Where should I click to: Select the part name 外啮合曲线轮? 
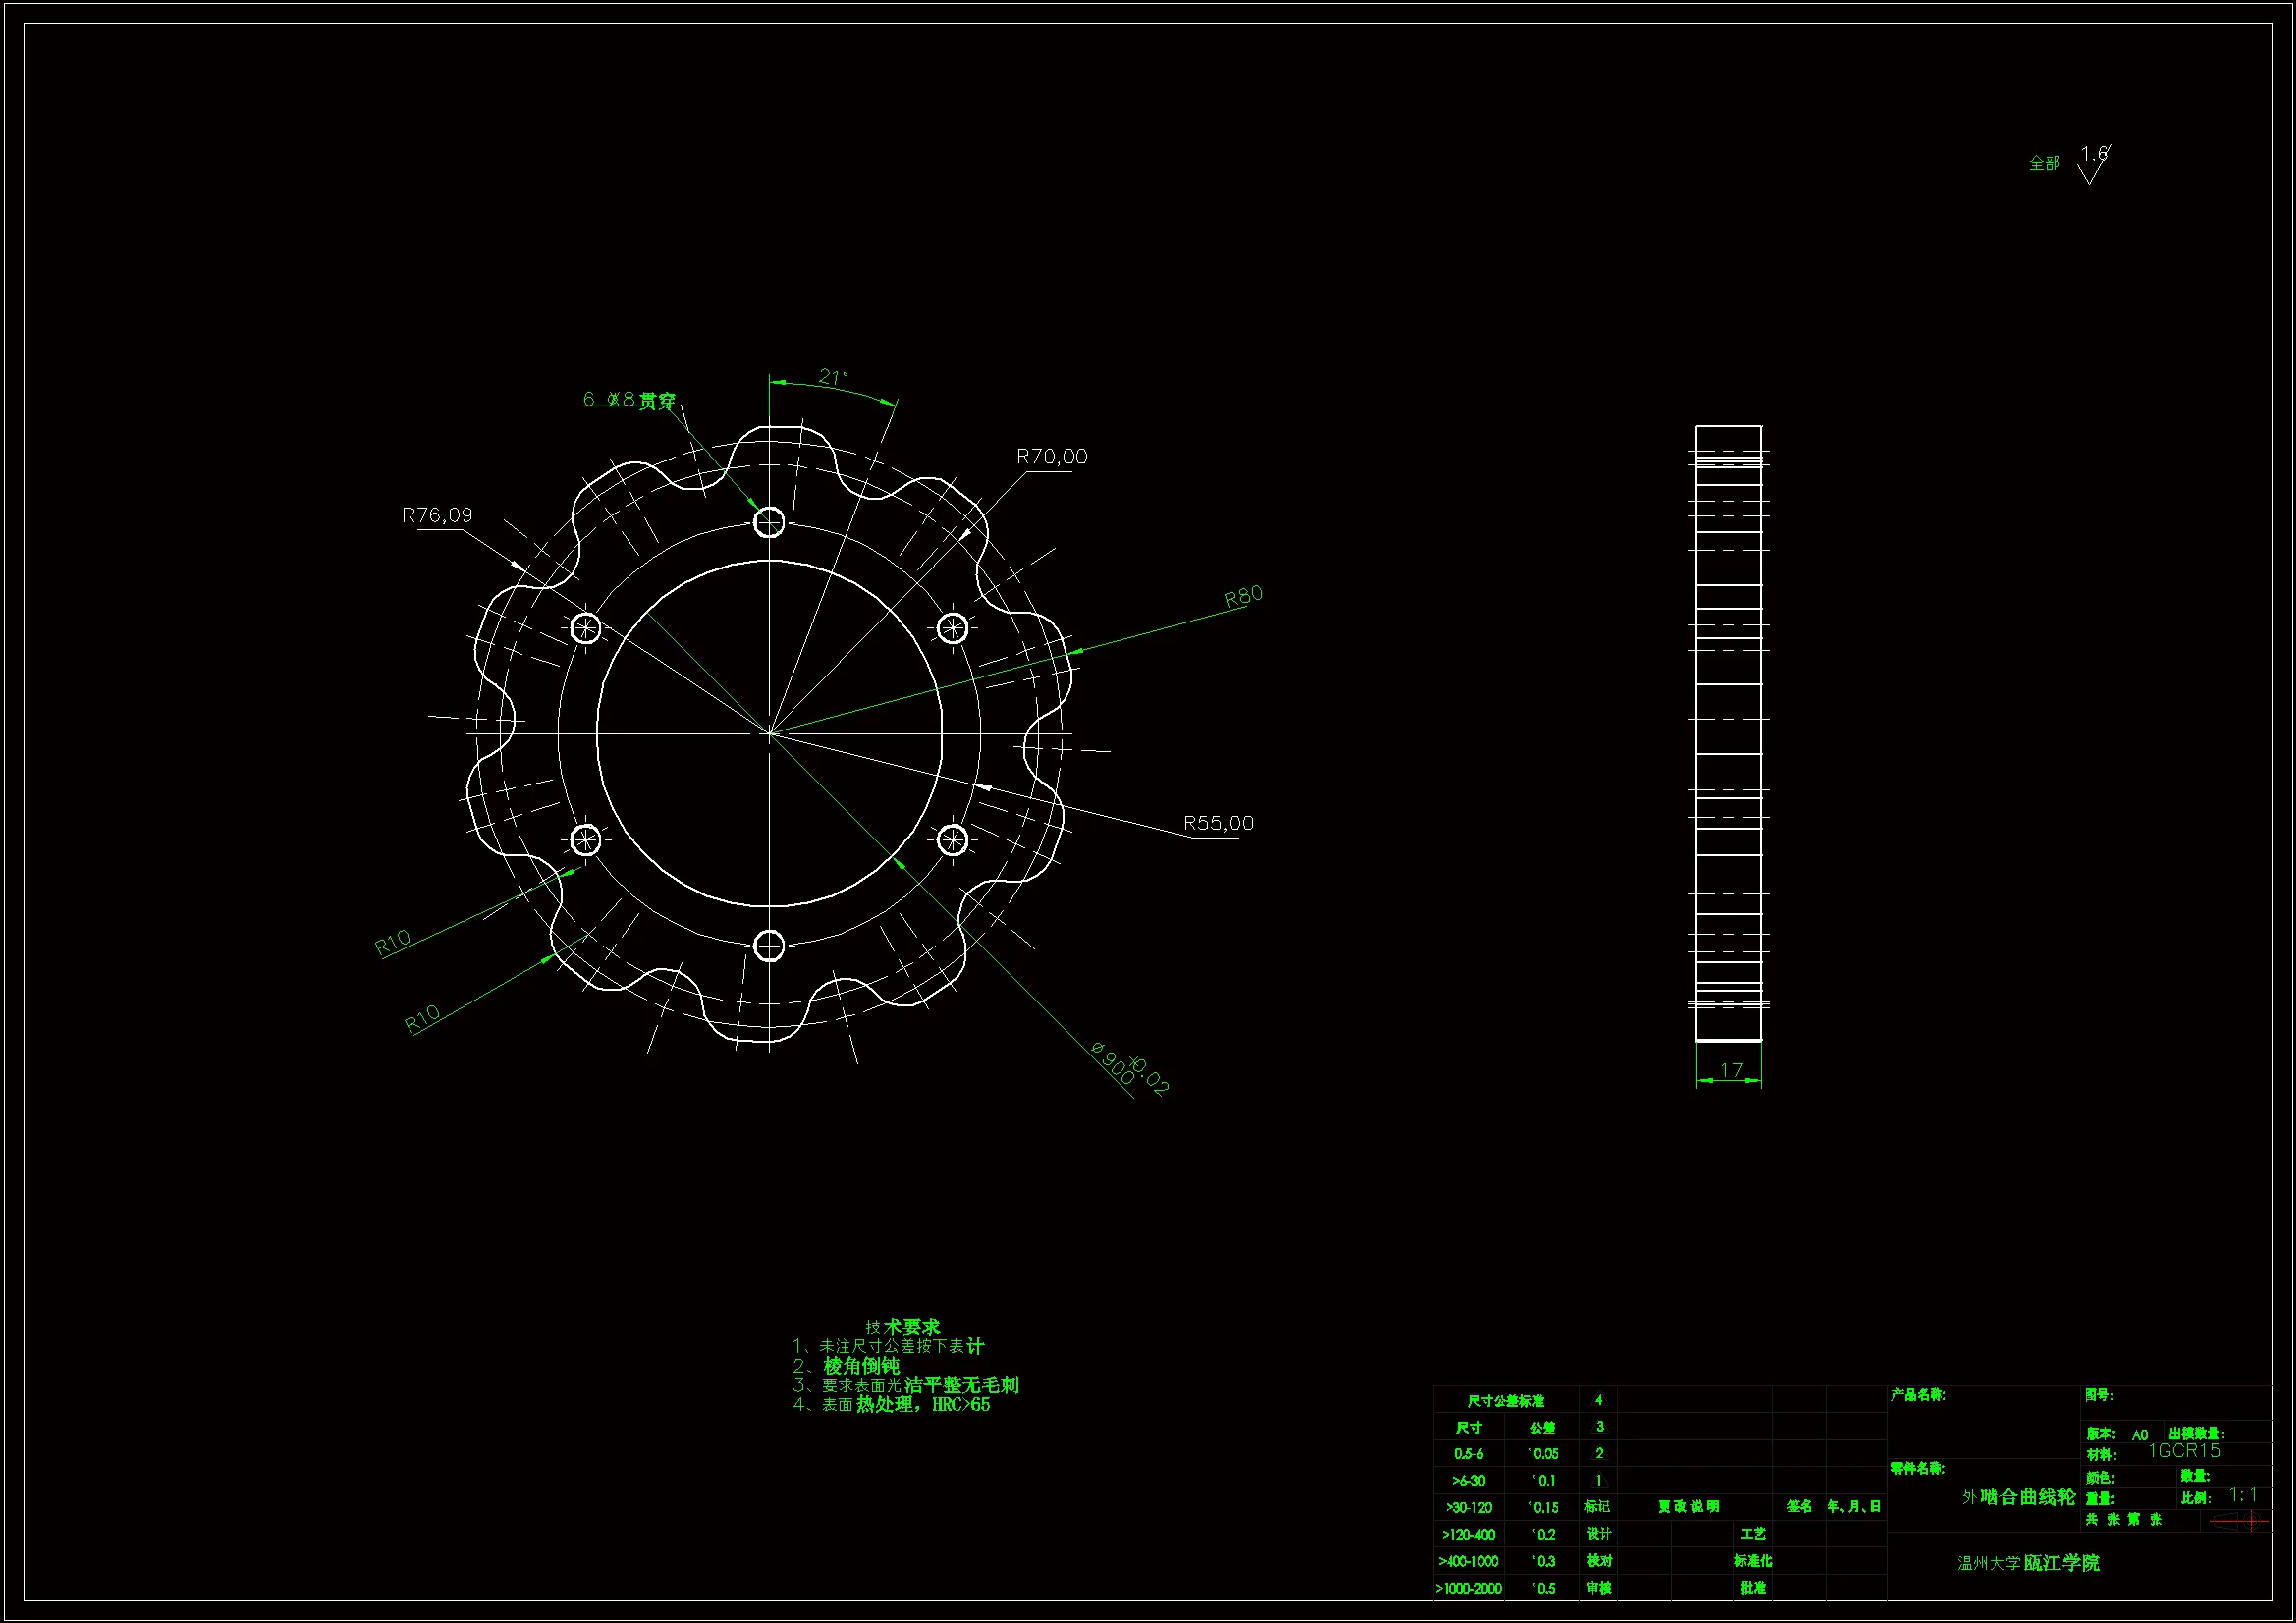click(2018, 1497)
